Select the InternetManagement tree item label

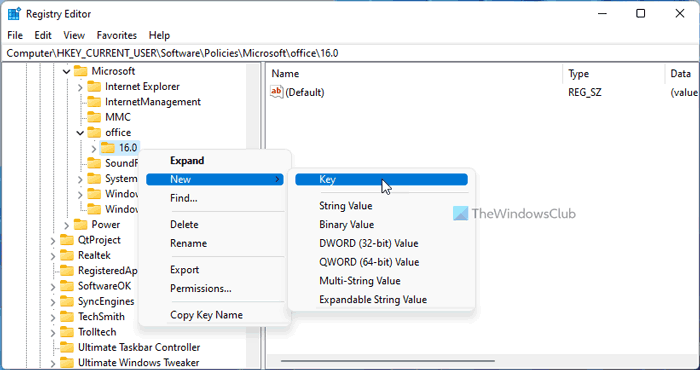click(x=153, y=102)
